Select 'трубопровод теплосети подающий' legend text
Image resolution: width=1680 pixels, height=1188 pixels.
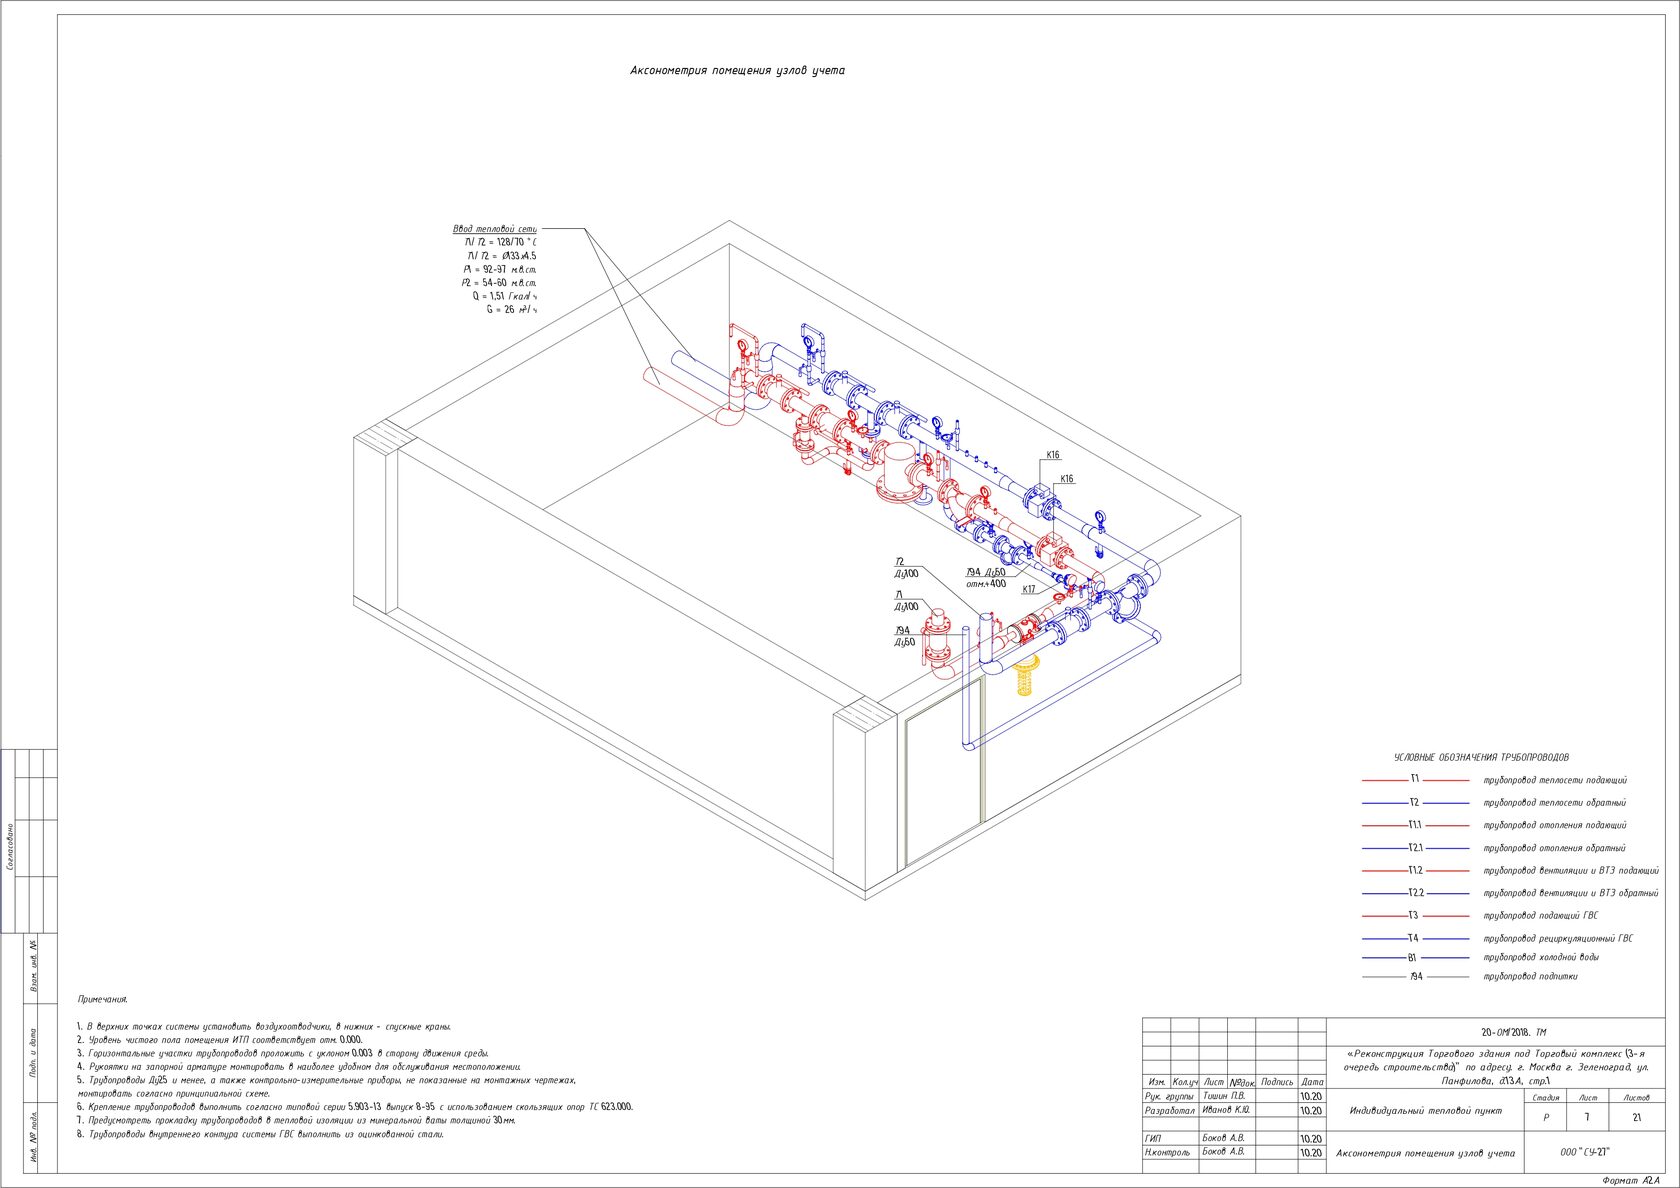(x=1555, y=780)
